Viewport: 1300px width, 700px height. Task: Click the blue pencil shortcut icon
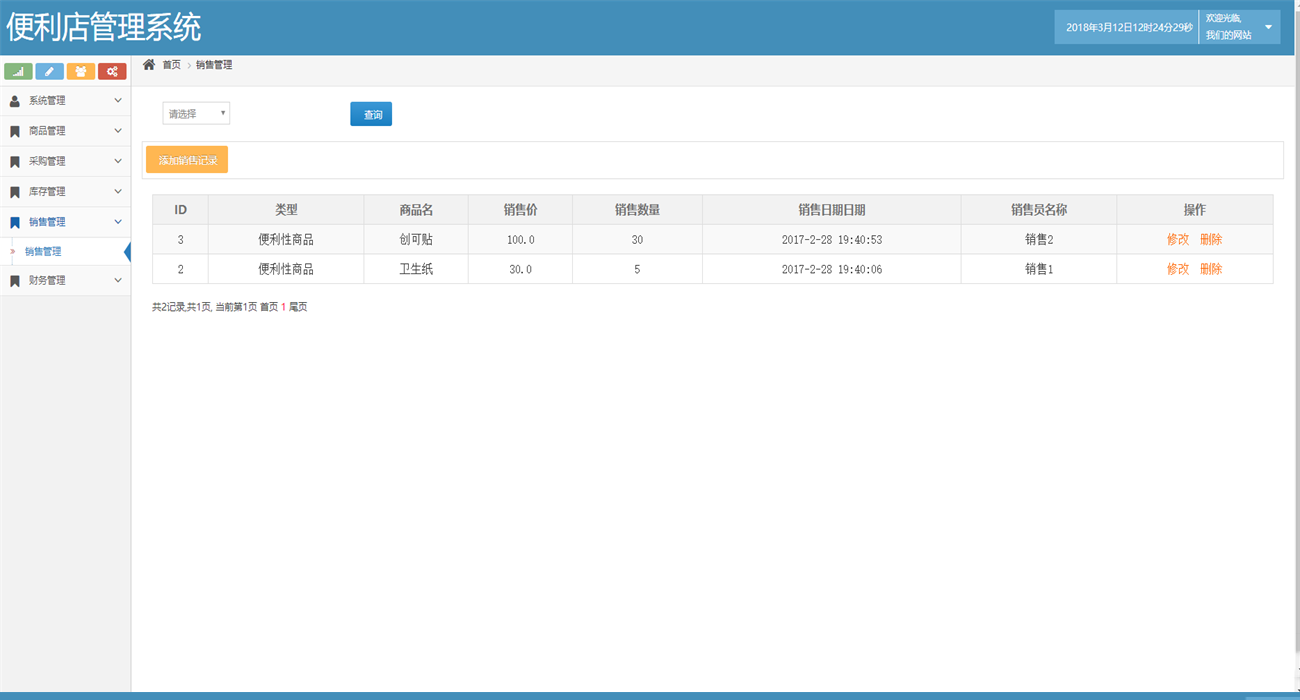click(50, 71)
